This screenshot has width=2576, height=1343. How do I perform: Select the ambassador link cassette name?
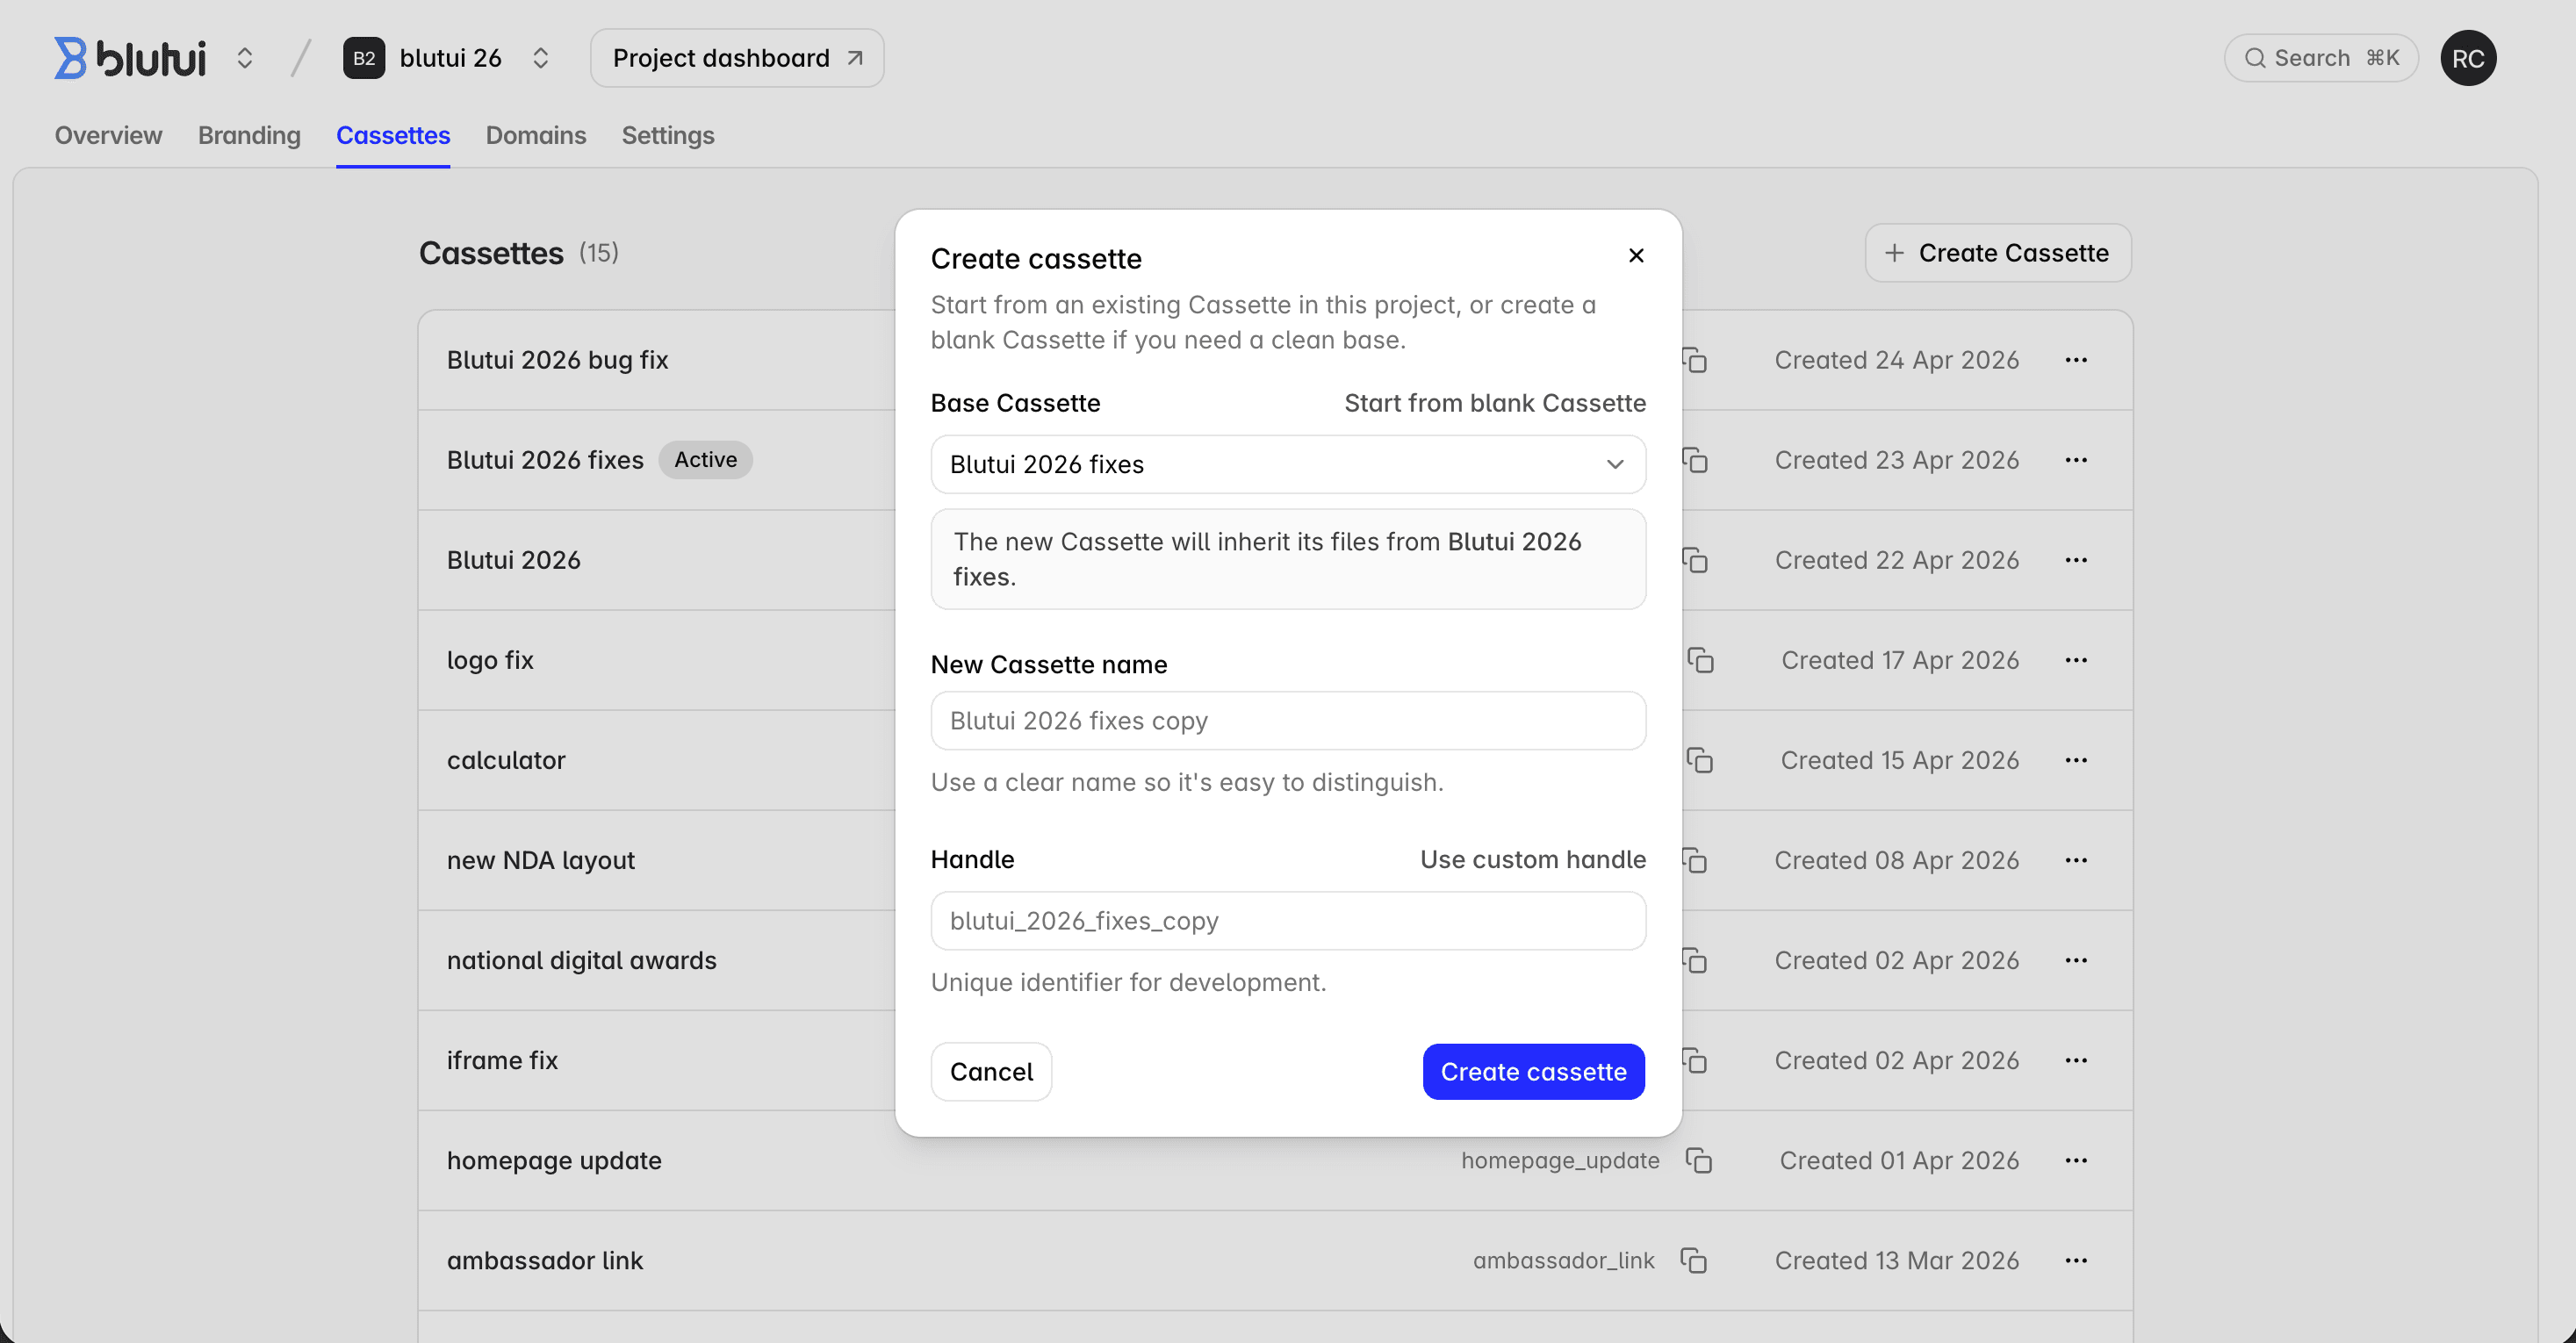pos(545,1260)
